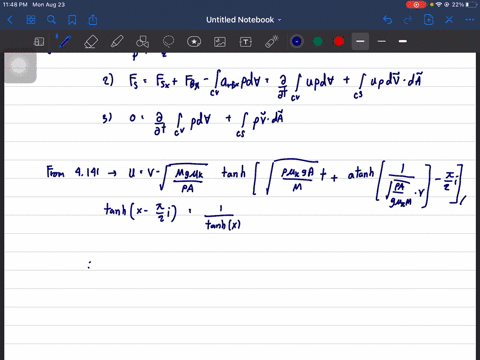Select the first stroke thickness option

(x=360, y=41)
